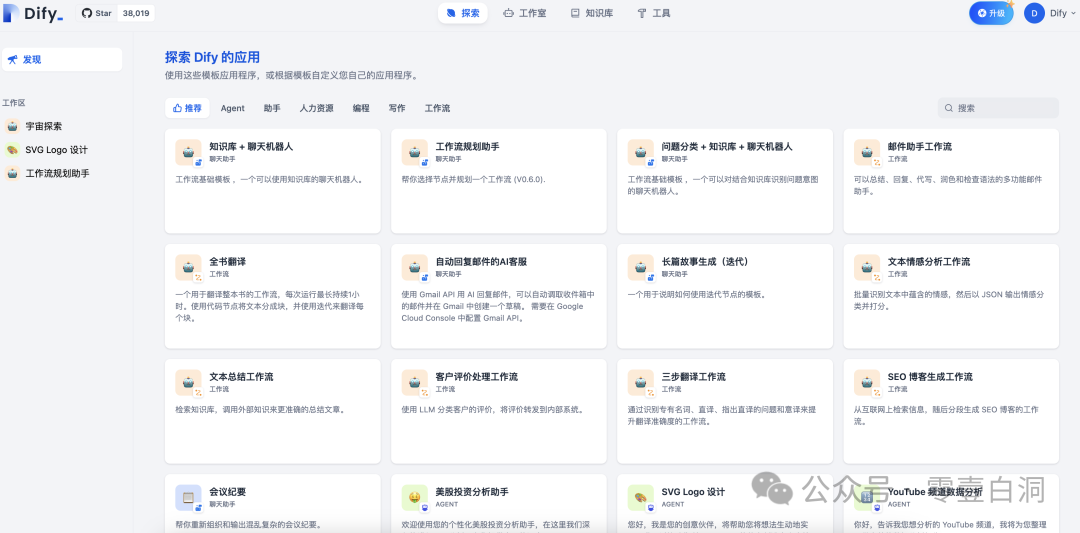Select the 工作流 category filter
This screenshot has height=533, width=1080.
437,108
